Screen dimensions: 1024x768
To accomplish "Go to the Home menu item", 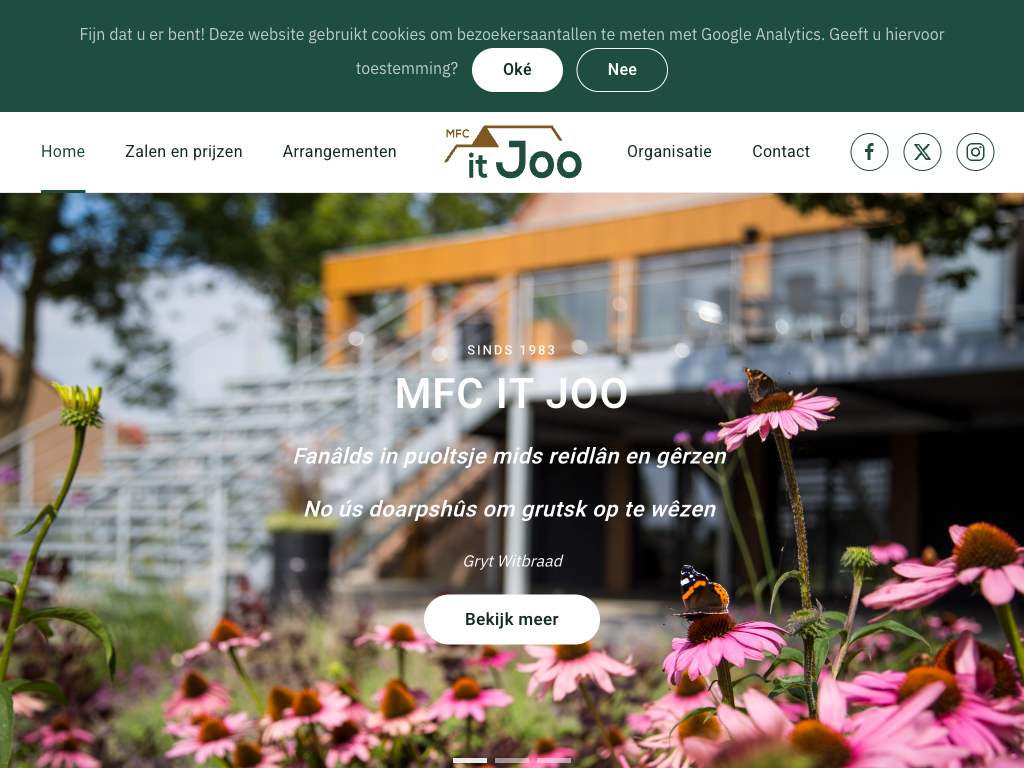I will [63, 152].
